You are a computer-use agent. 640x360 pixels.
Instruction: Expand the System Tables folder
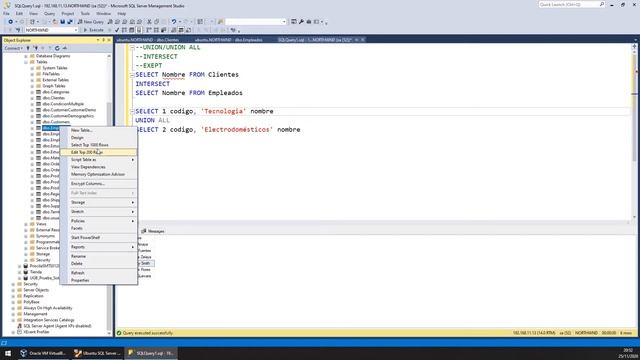pos(32,68)
